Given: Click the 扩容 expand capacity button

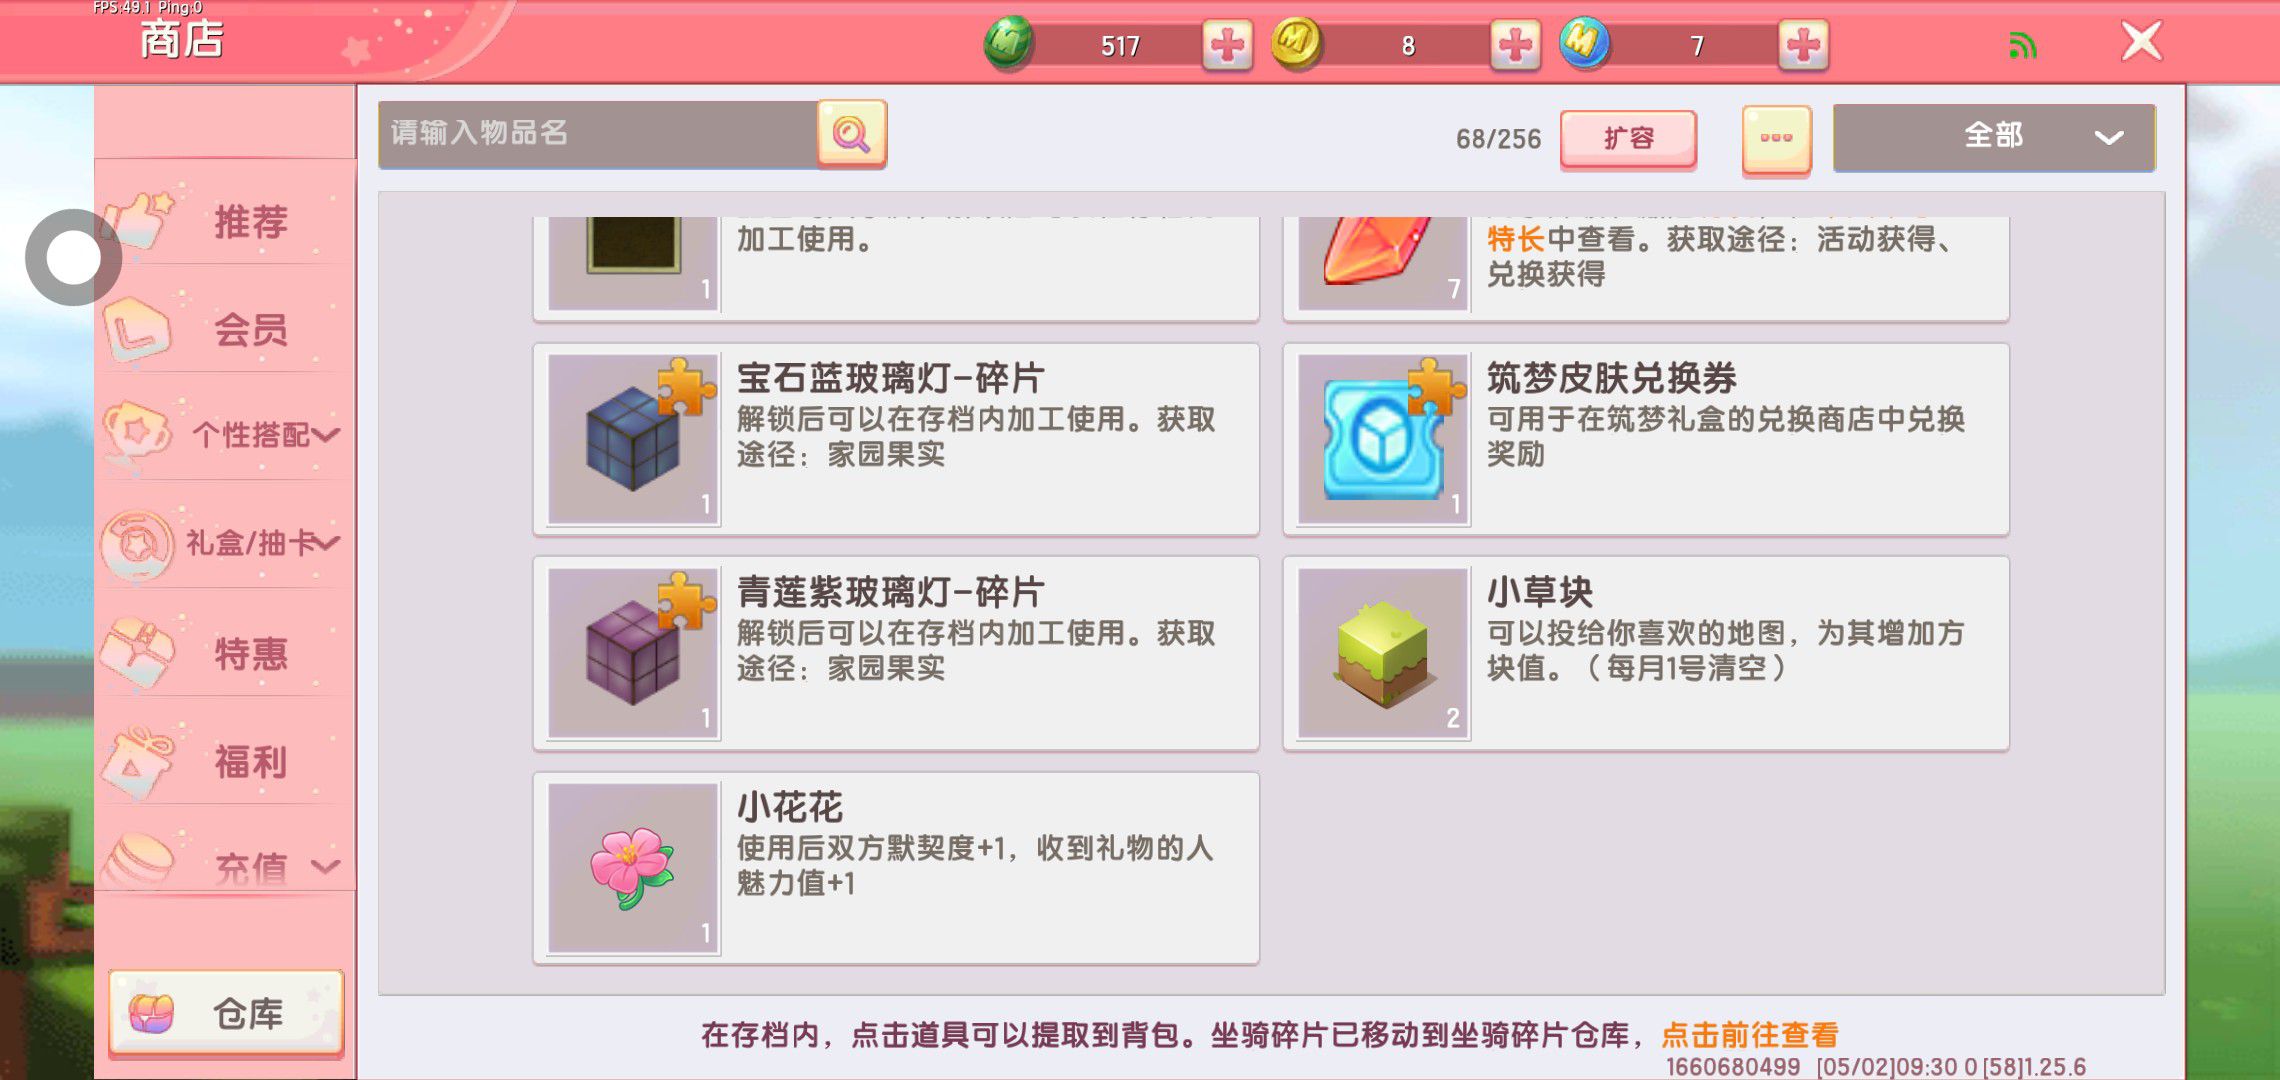Looking at the screenshot, I should coord(1628,138).
